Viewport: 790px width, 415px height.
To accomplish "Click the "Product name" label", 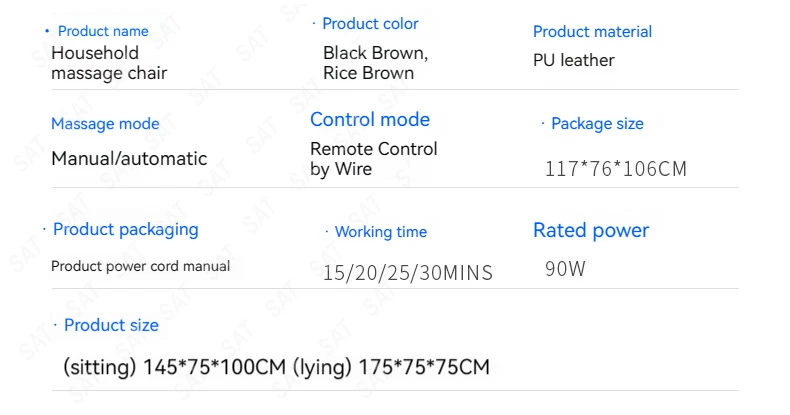I will coord(103,31).
